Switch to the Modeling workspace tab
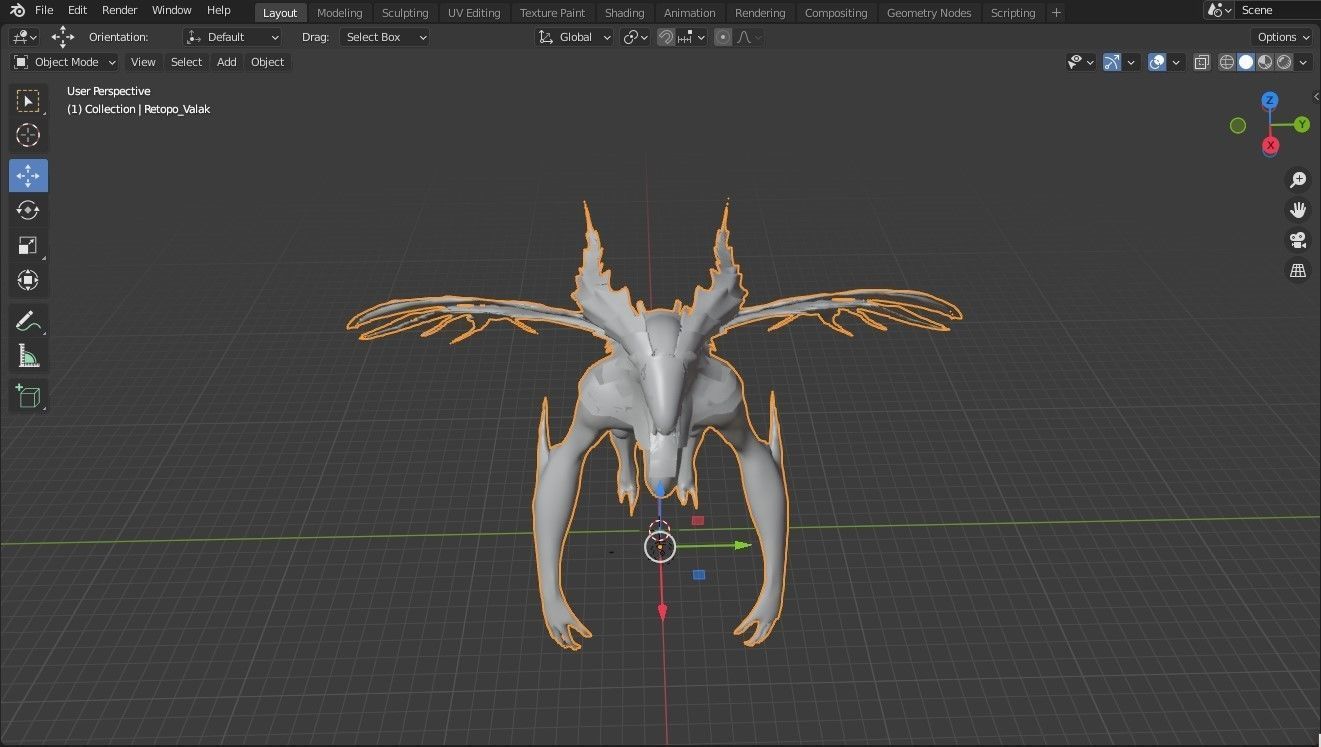 click(x=339, y=13)
